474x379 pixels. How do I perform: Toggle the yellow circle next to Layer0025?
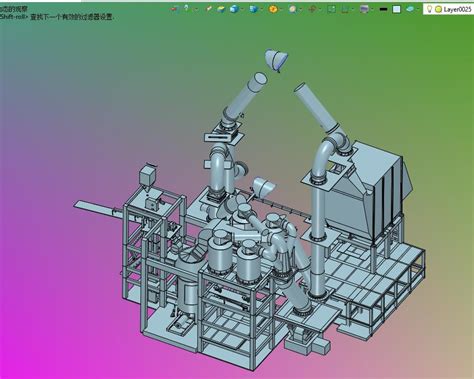point(438,9)
